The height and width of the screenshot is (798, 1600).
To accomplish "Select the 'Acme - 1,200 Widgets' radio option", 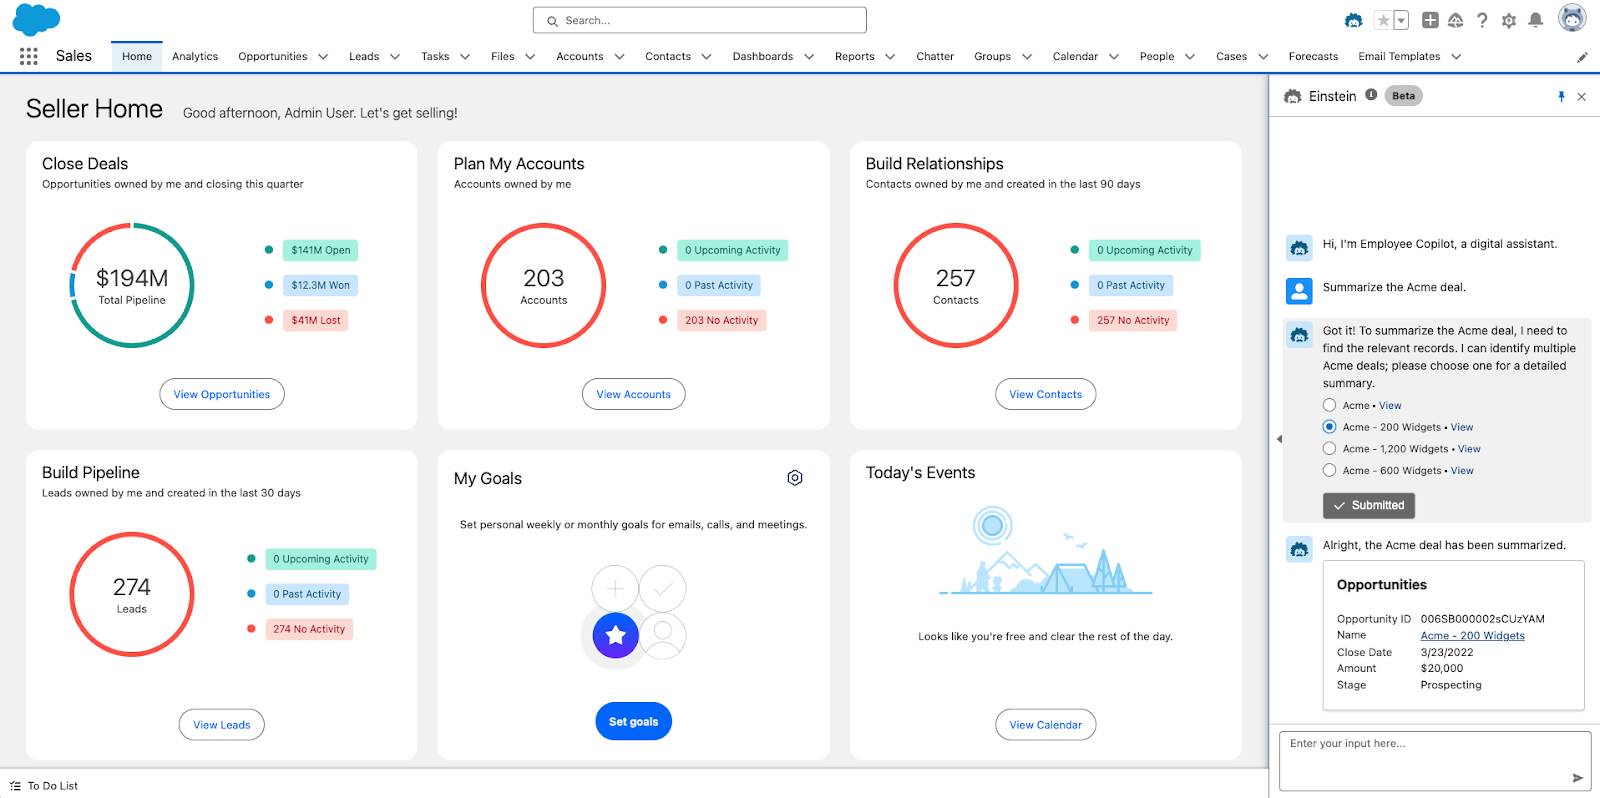I will point(1329,449).
